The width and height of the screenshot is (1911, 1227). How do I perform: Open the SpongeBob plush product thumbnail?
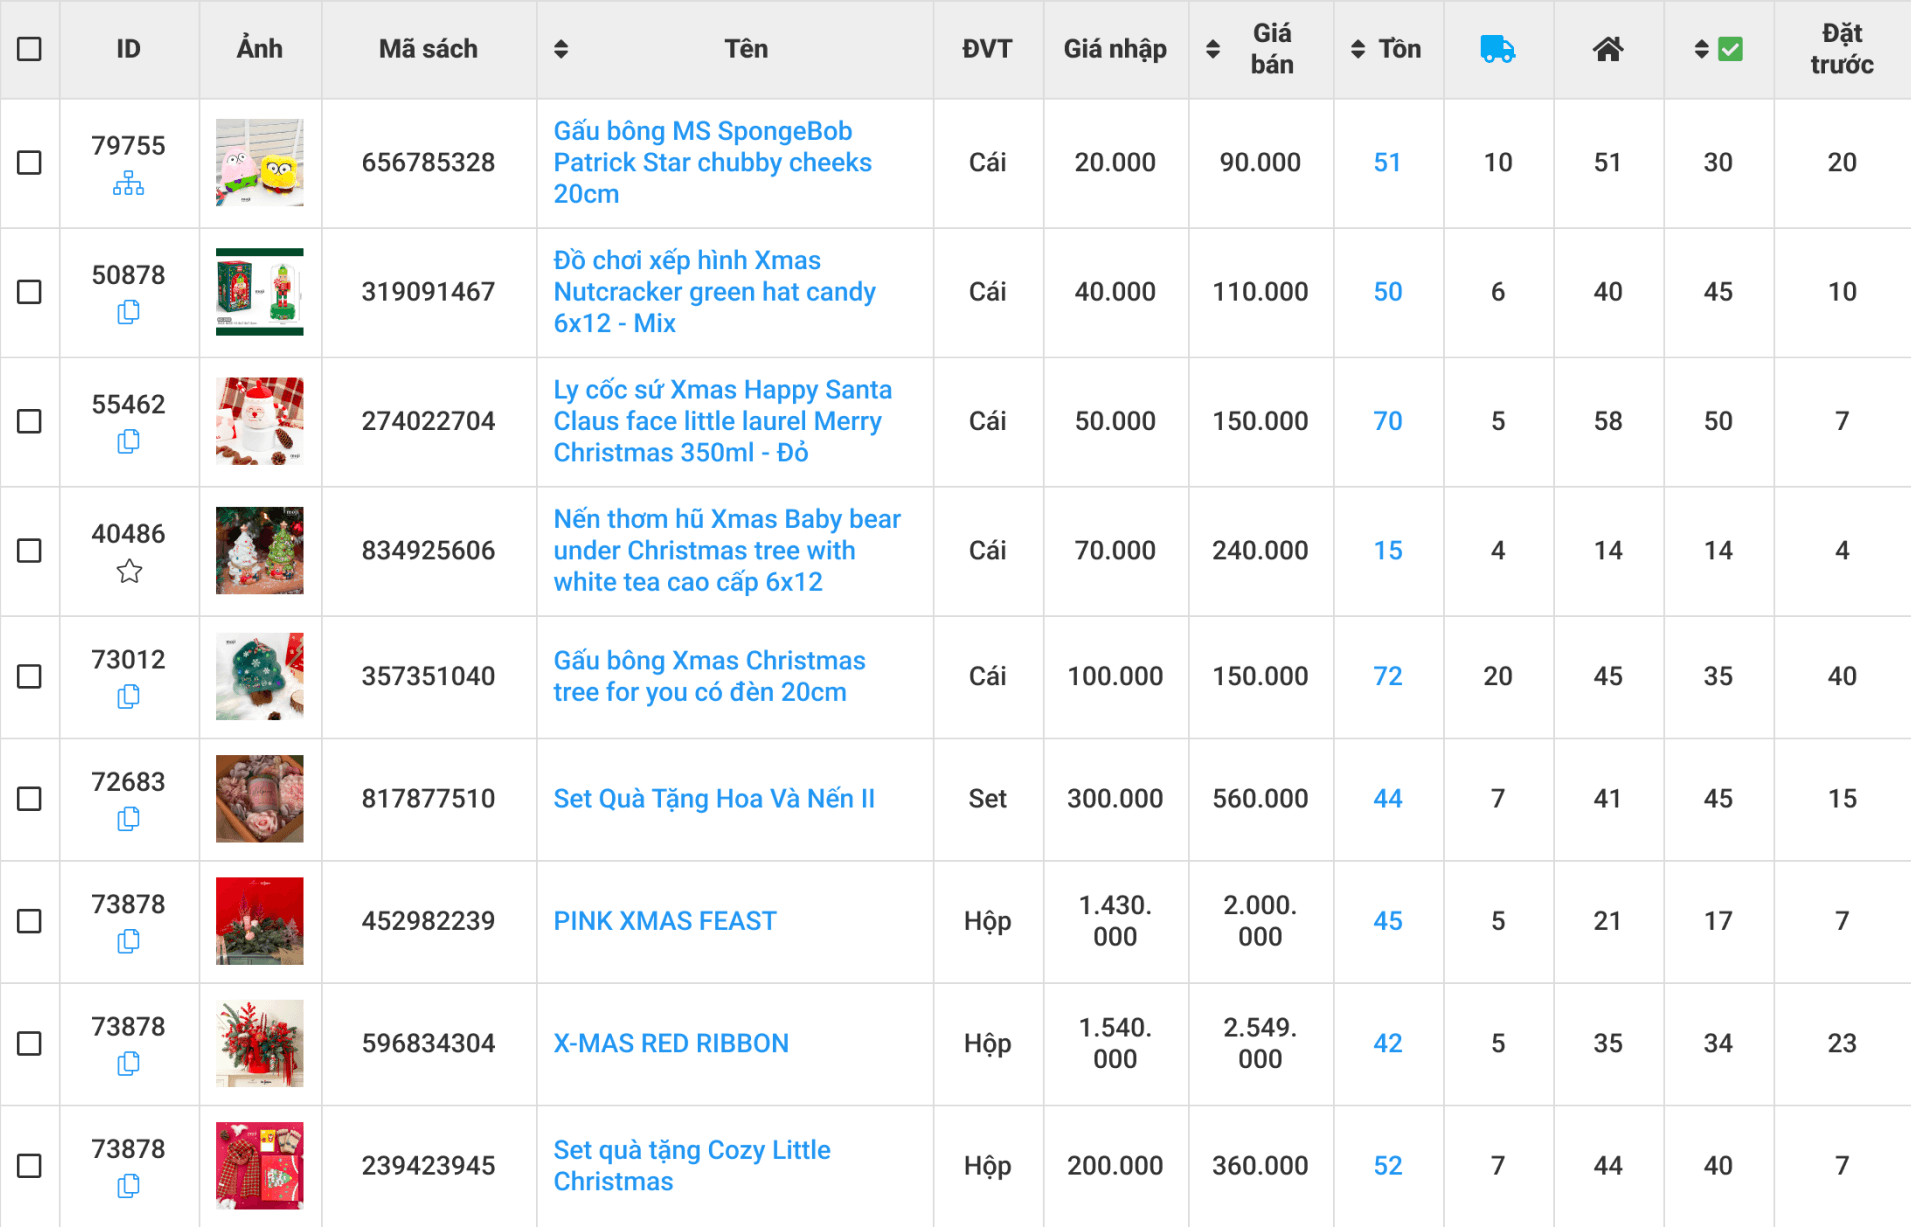(x=260, y=163)
